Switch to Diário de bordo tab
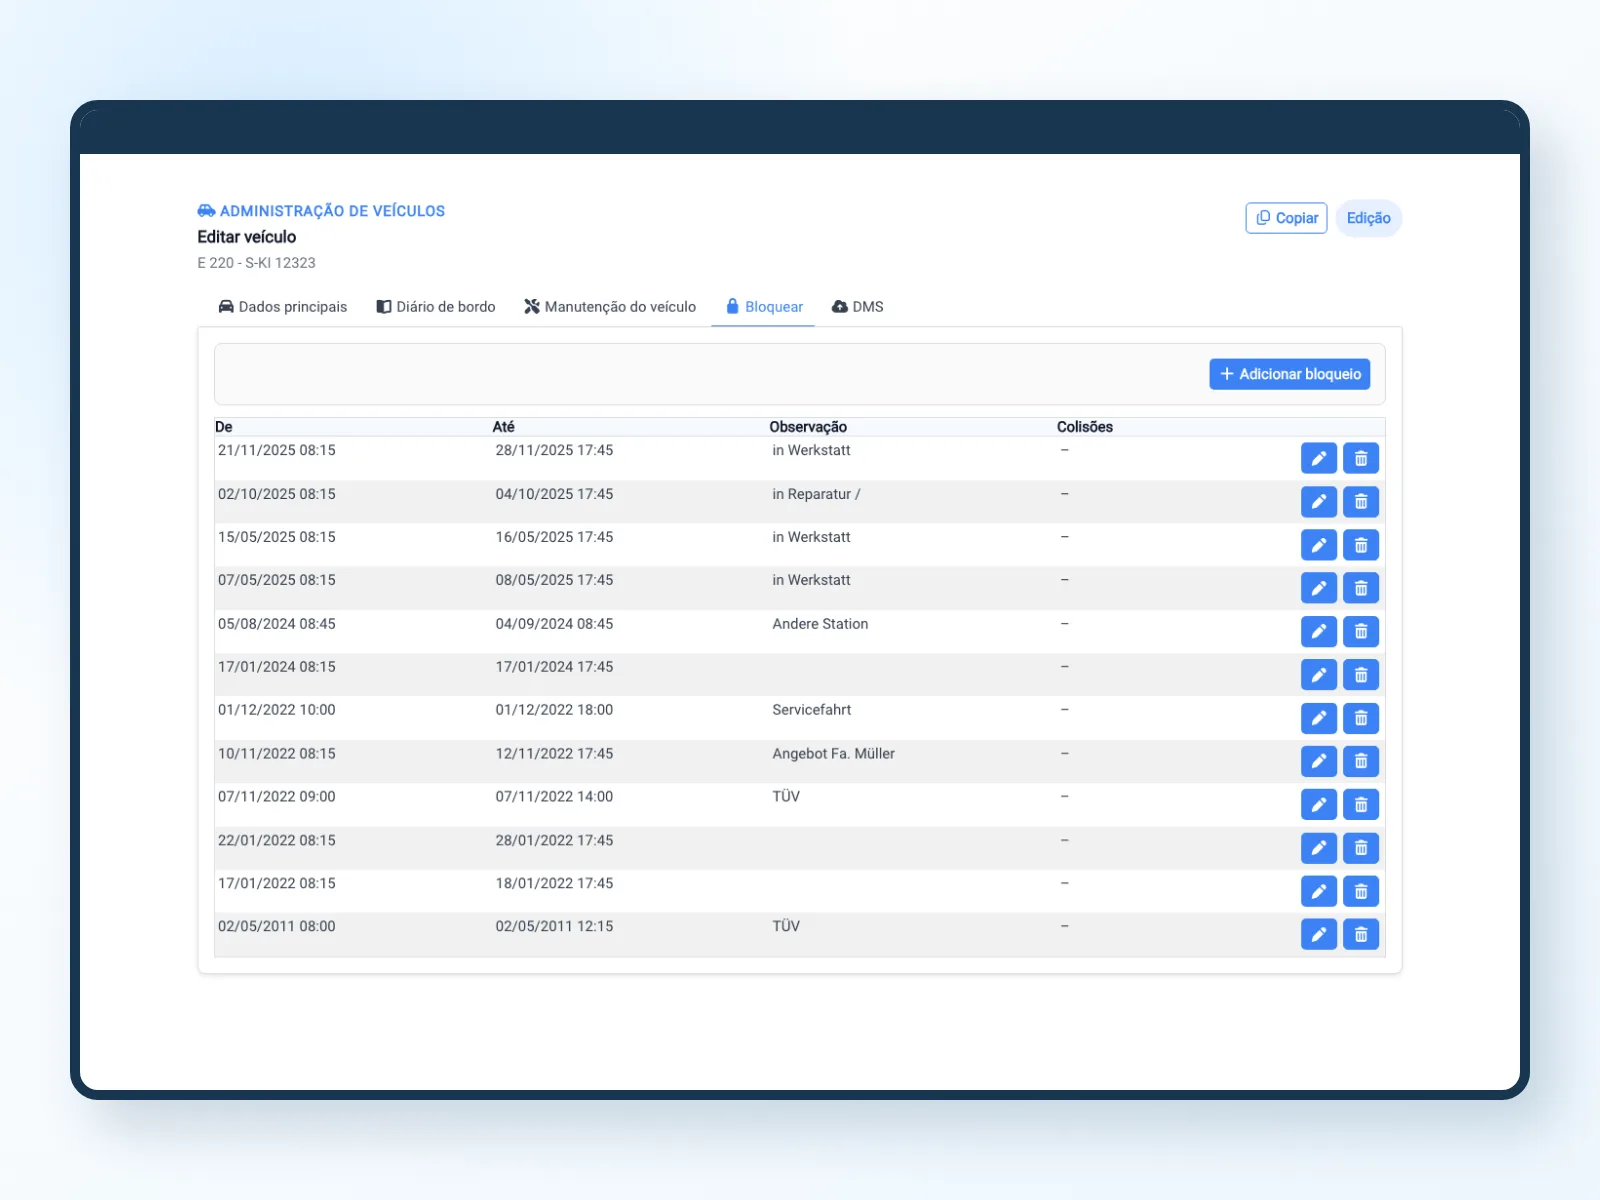This screenshot has height=1200, width=1600. (435, 307)
